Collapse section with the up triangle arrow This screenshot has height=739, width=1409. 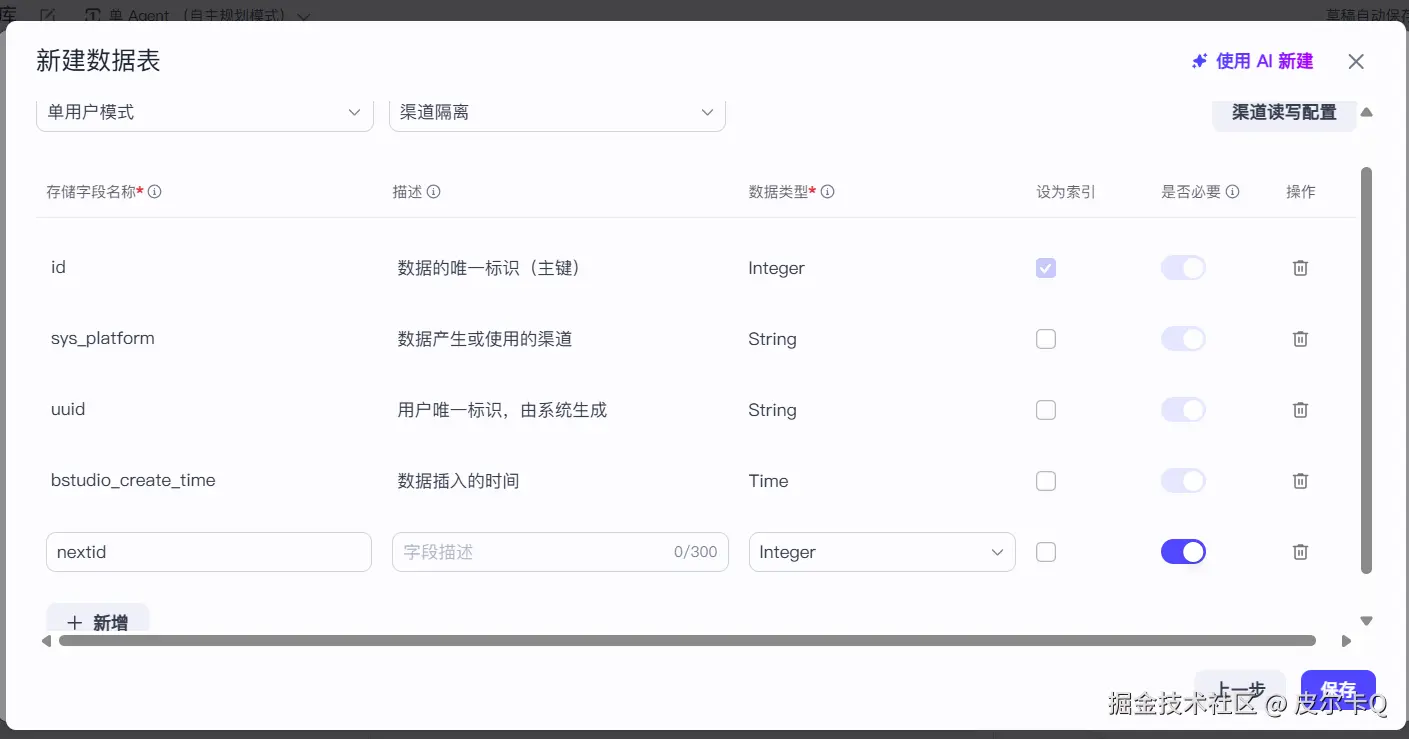pos(1366,112)
